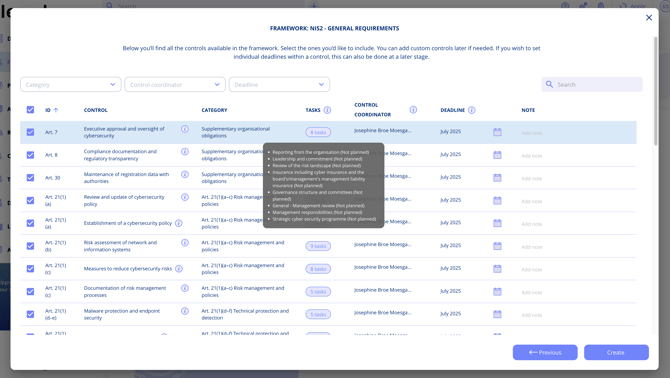This screenshot has width=670, height=378.
Task: Add note for the Art. 30 row
Action: click(x=532, y=179)
